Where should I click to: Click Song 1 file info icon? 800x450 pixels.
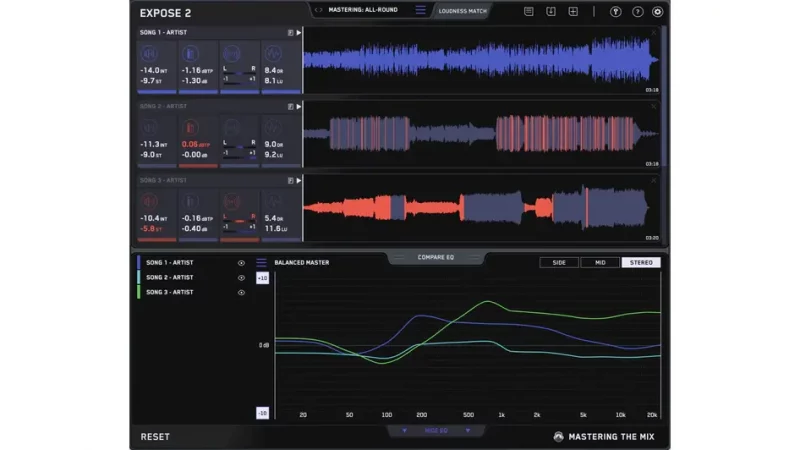pyautogui.click(x=290, y=33)
